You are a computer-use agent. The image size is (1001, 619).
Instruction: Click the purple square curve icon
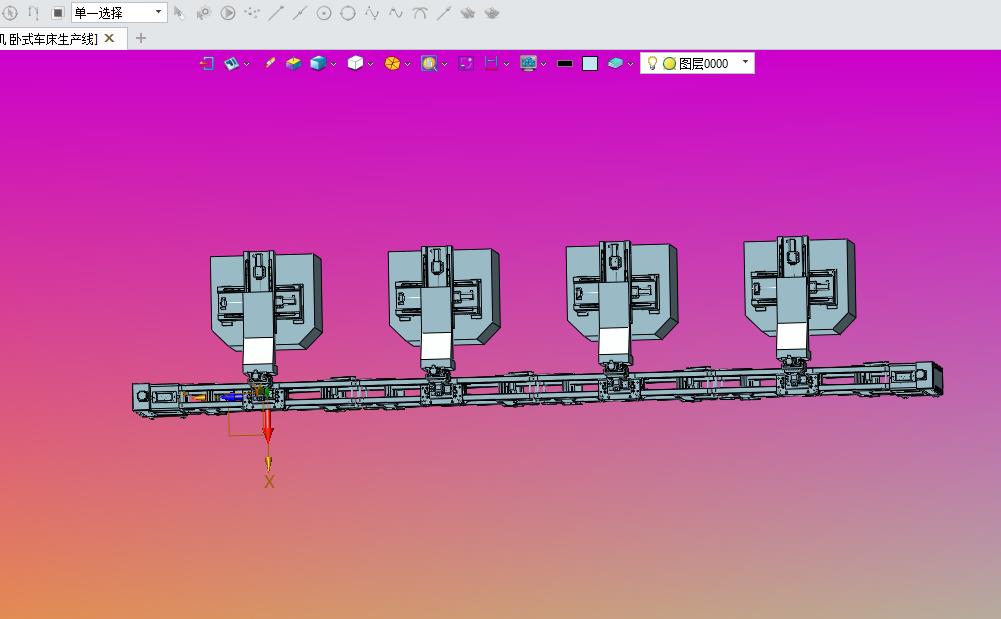[x=466, y=63]
